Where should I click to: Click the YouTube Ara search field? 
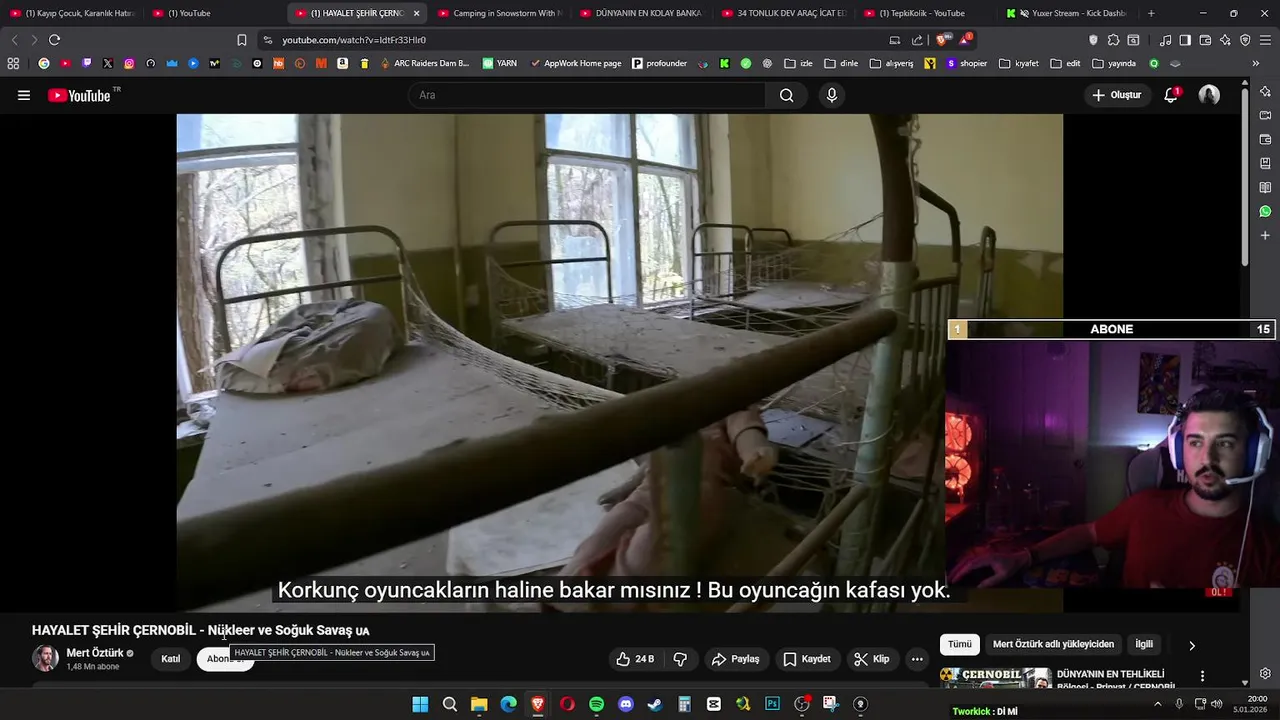(587, 95)
